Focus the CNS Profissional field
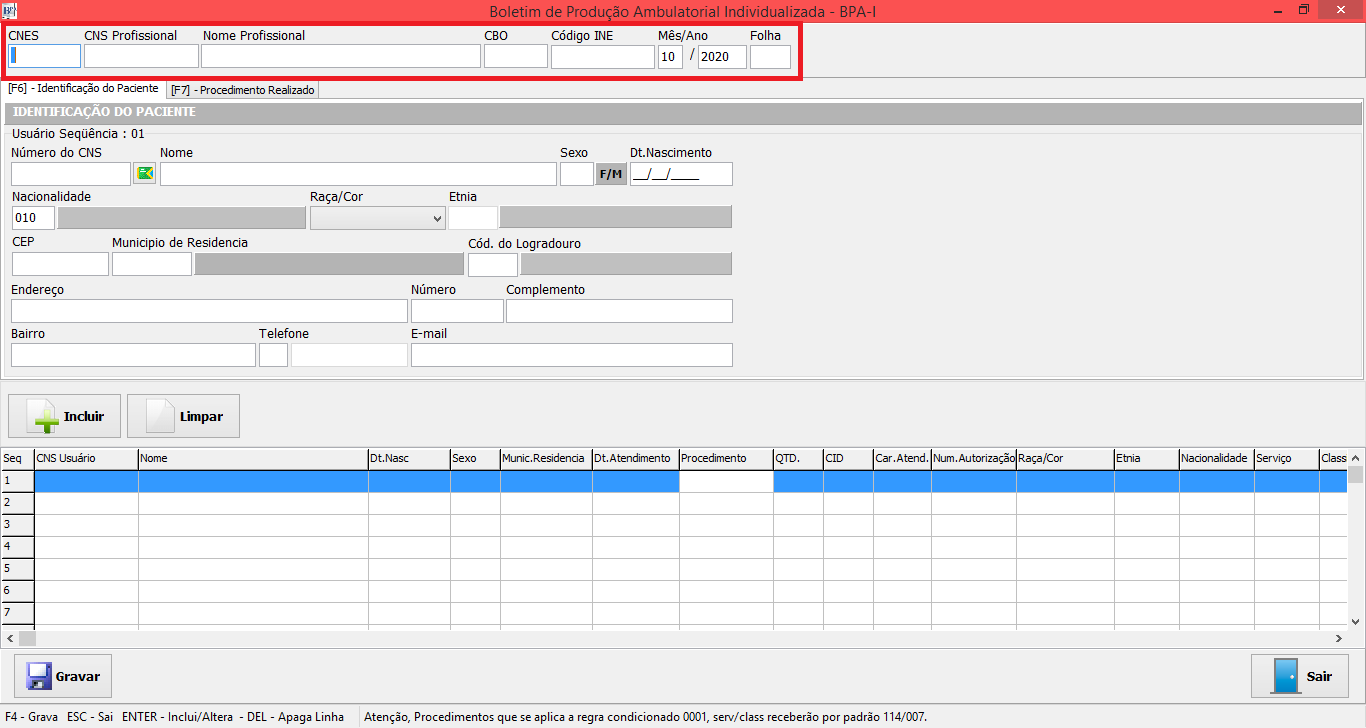This screenshot has height=728, width=1366. pos(141,56)
